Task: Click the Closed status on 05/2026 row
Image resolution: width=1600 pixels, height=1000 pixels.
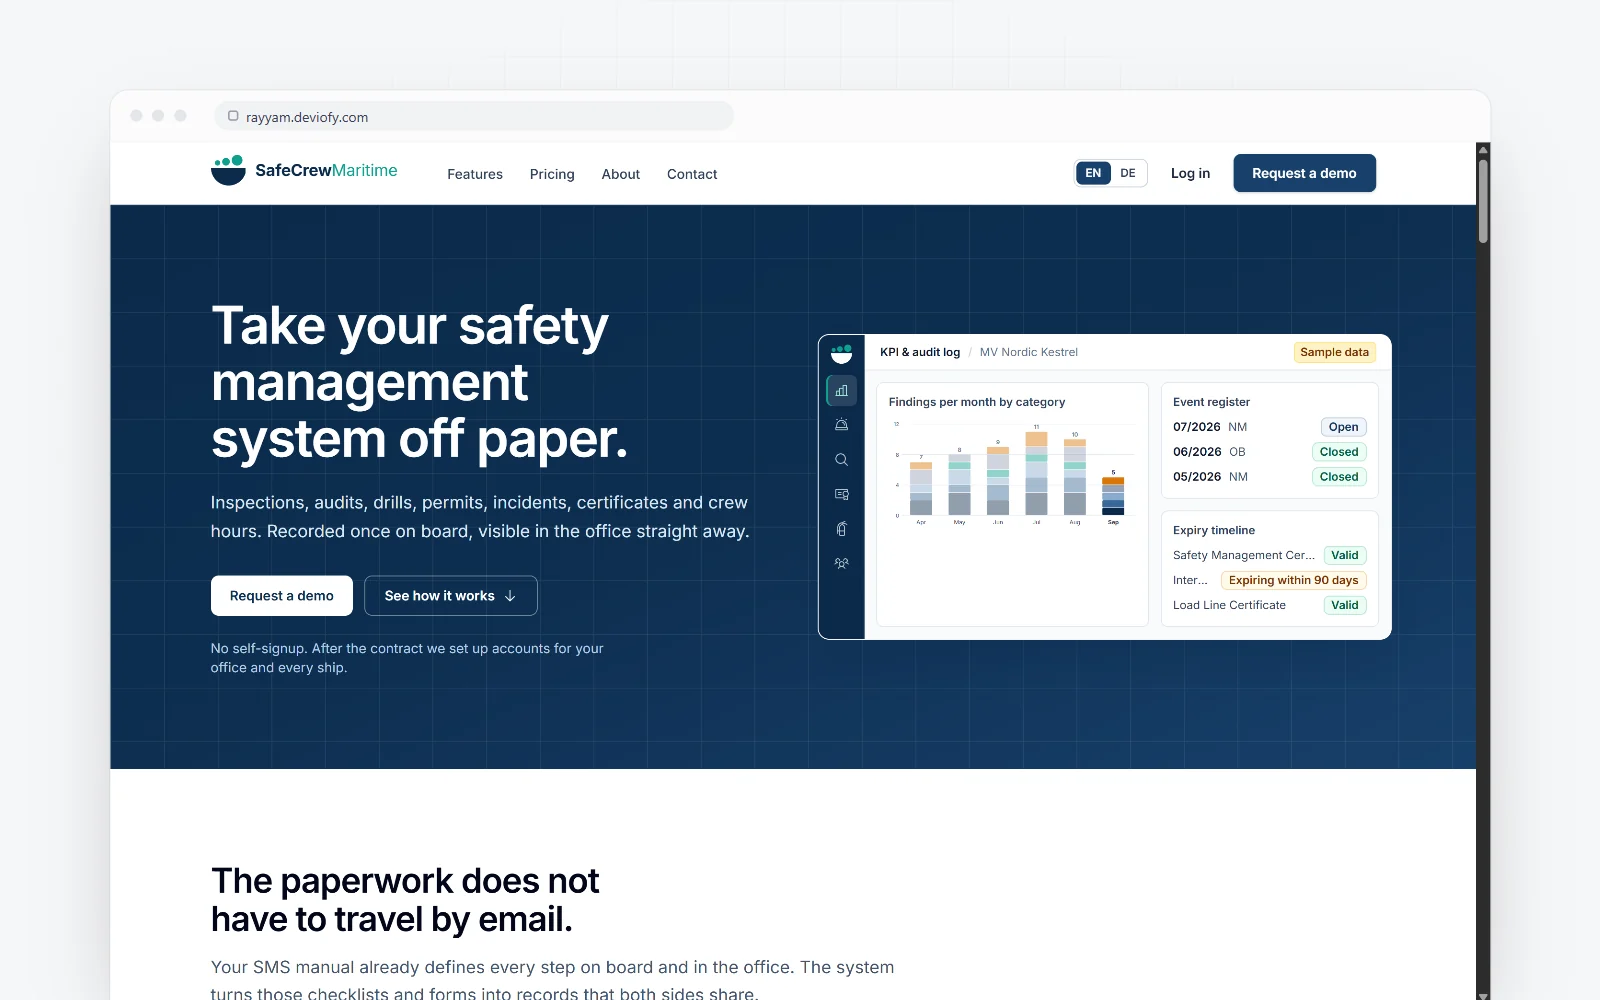Action: [x=1339, y=477]
